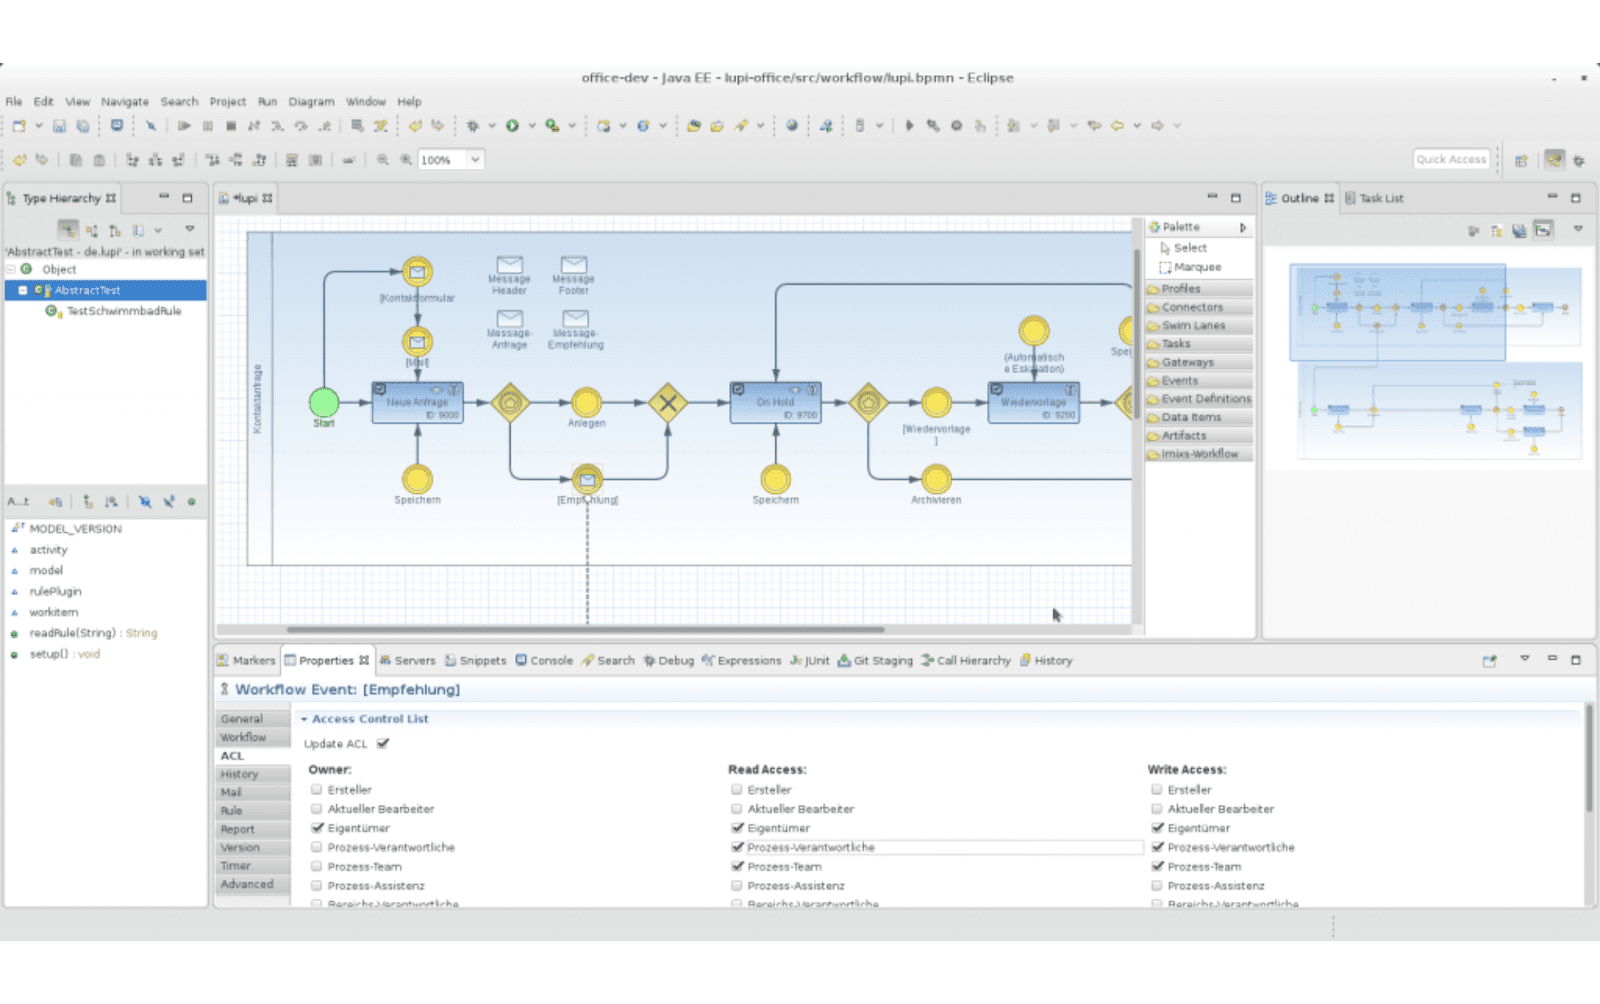The height and width of the screenshot is (1004, 1600).
Task: Click the Save toolbar icon
Action: coord(59,126)
